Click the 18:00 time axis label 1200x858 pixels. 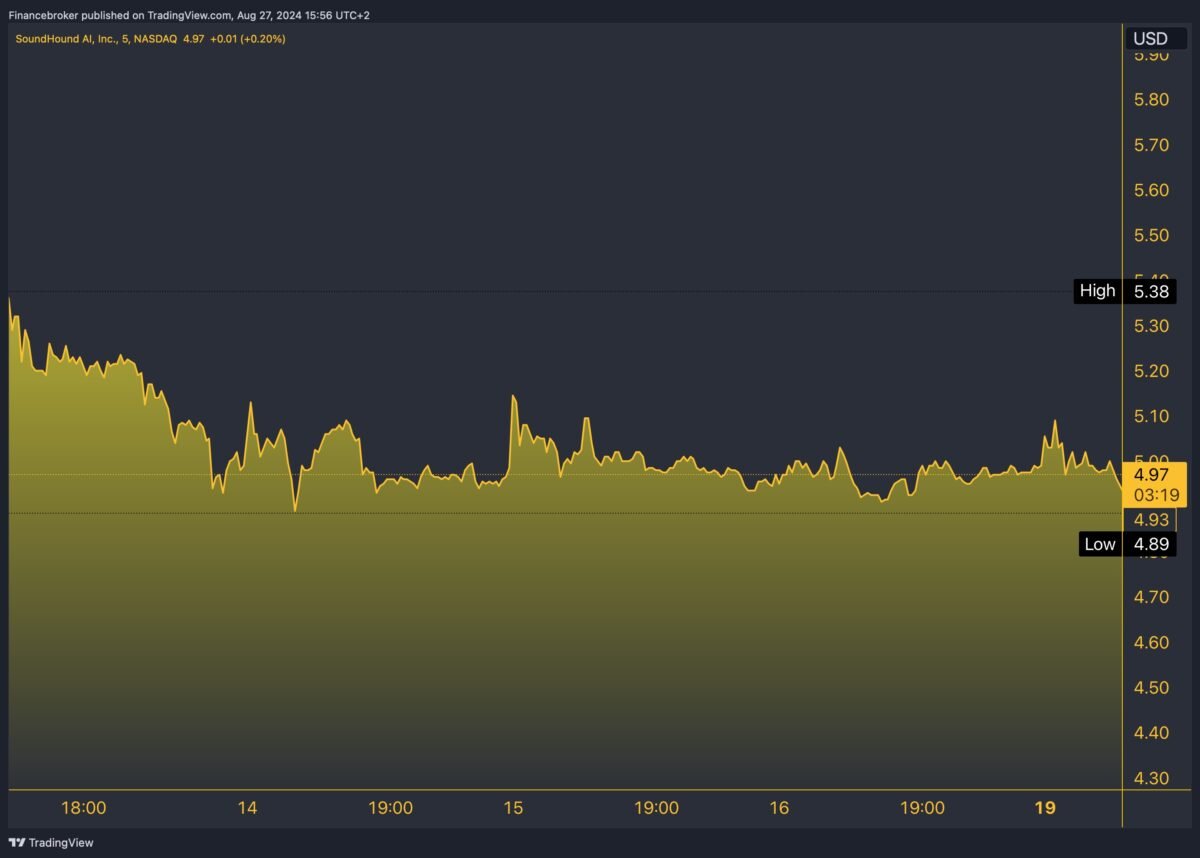coord(84,808)
